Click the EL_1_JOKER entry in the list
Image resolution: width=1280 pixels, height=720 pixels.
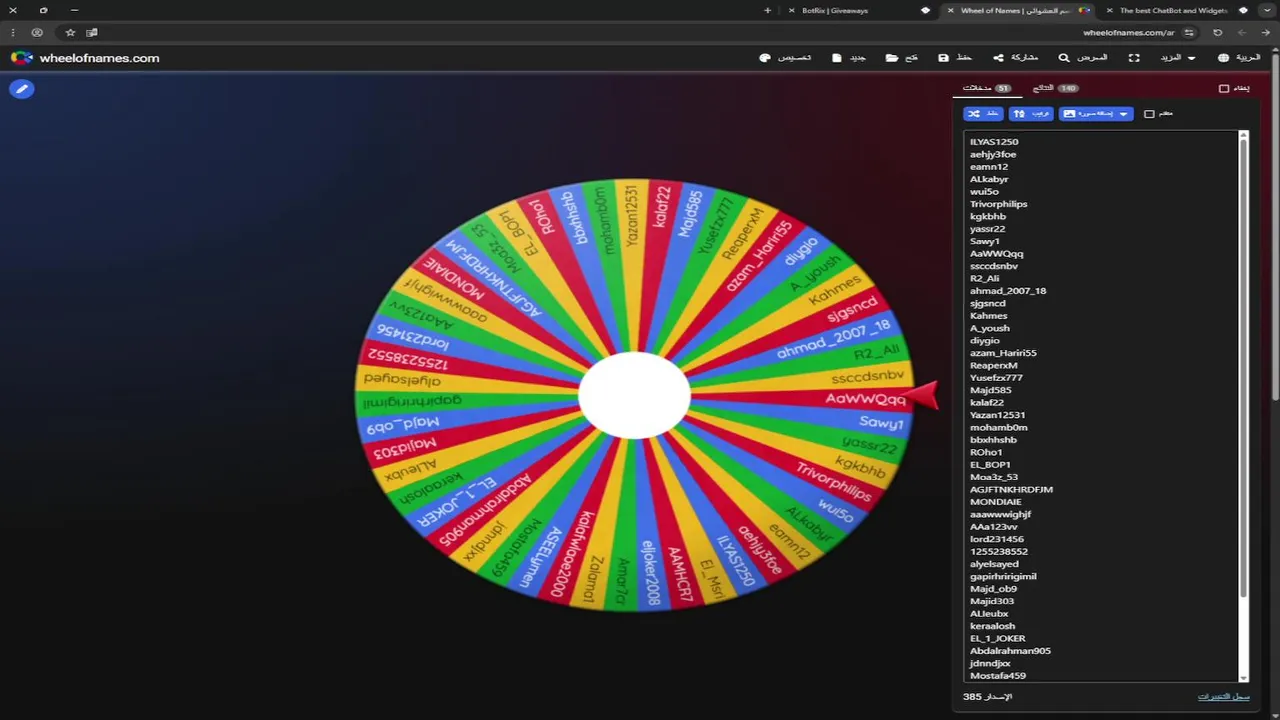click(x=997, y=638)
